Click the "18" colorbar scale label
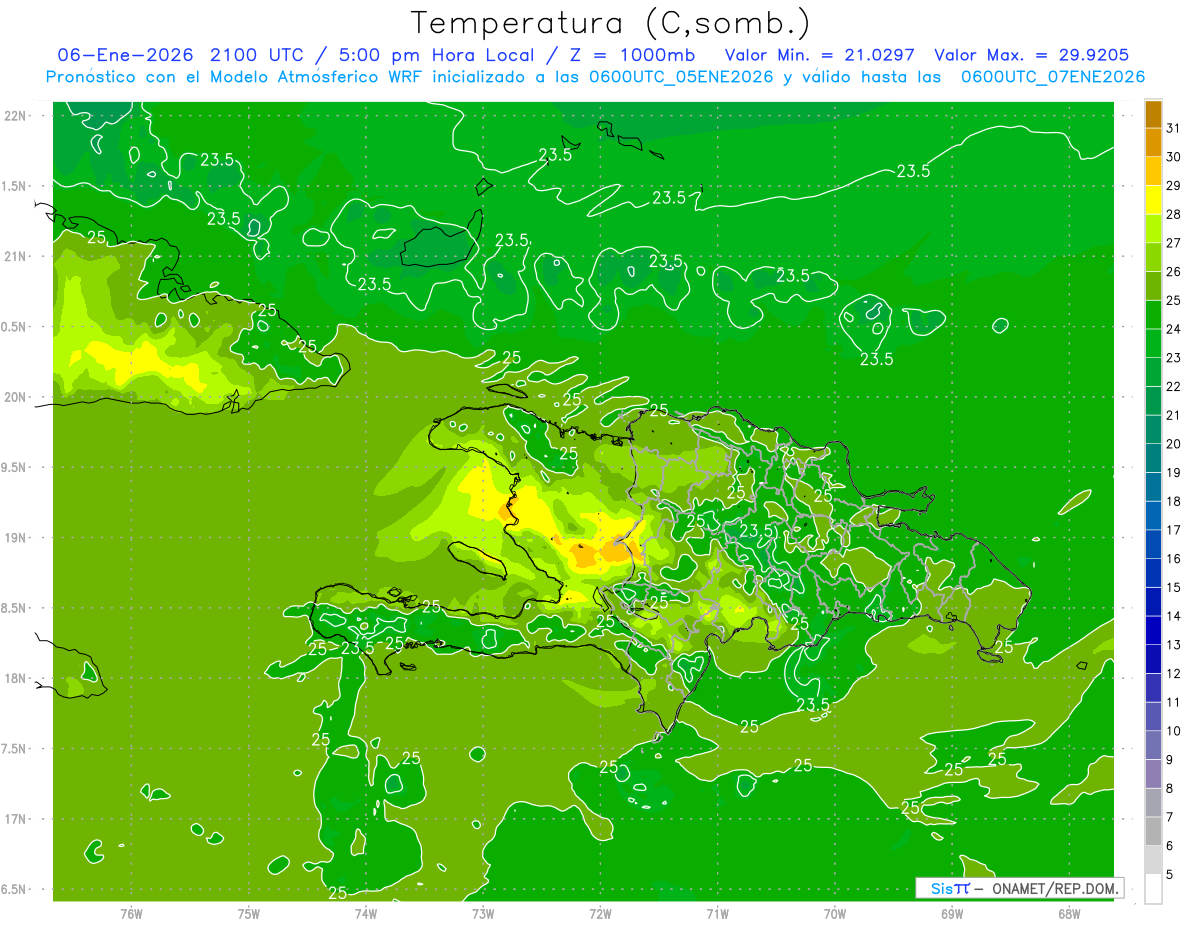Viewport: 1200px width, 927px height. click(x=1174, y=501)
